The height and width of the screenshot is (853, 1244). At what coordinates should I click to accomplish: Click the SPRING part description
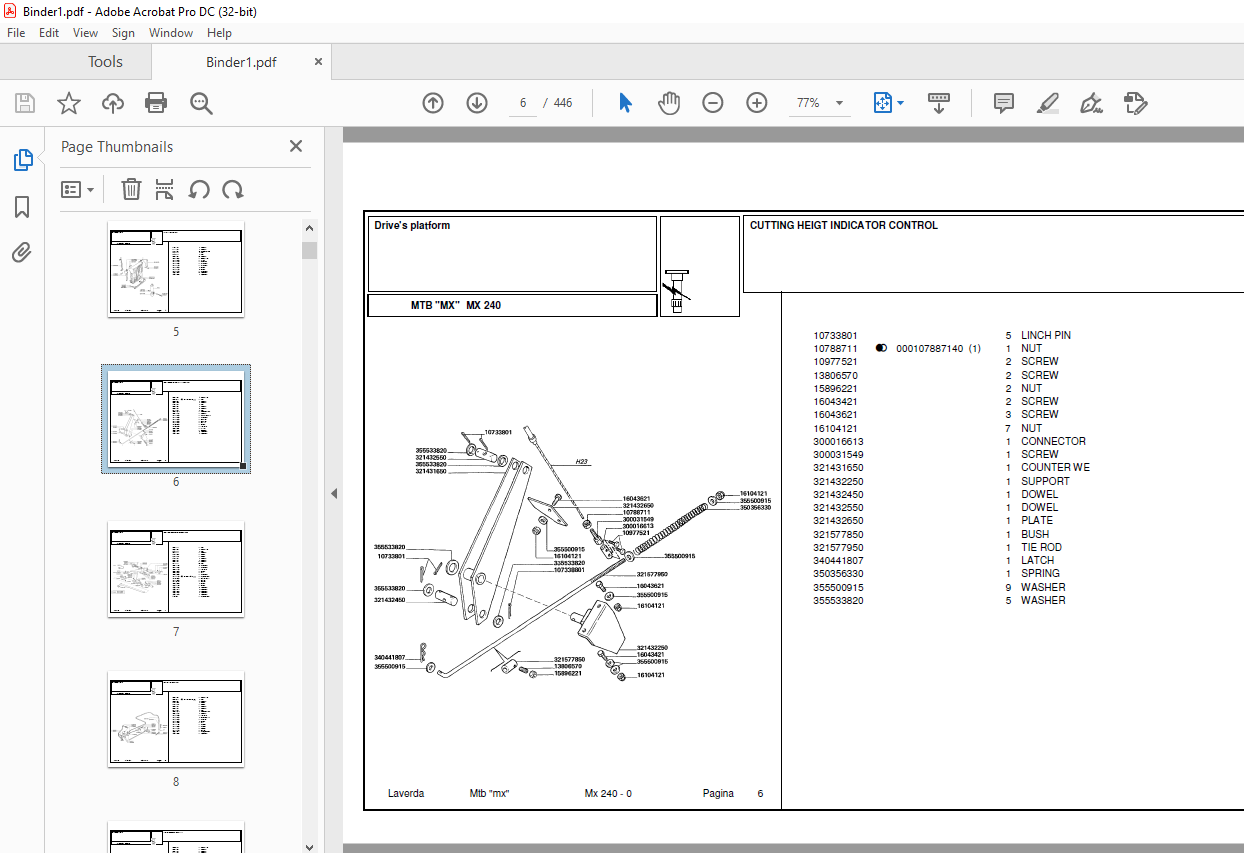[x=1040, y=574]
